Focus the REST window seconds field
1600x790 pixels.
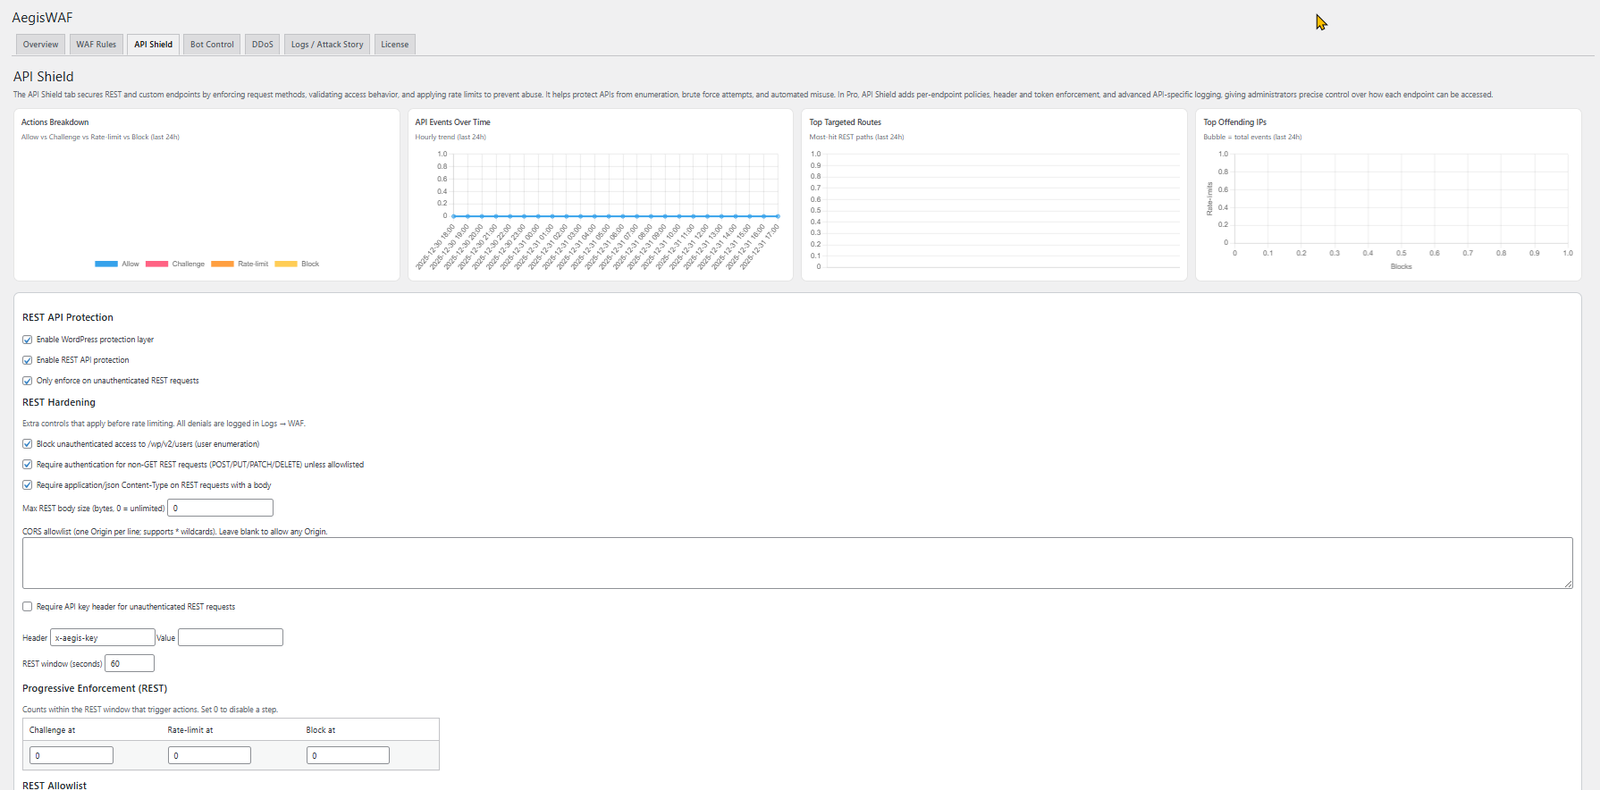point(130,663)
